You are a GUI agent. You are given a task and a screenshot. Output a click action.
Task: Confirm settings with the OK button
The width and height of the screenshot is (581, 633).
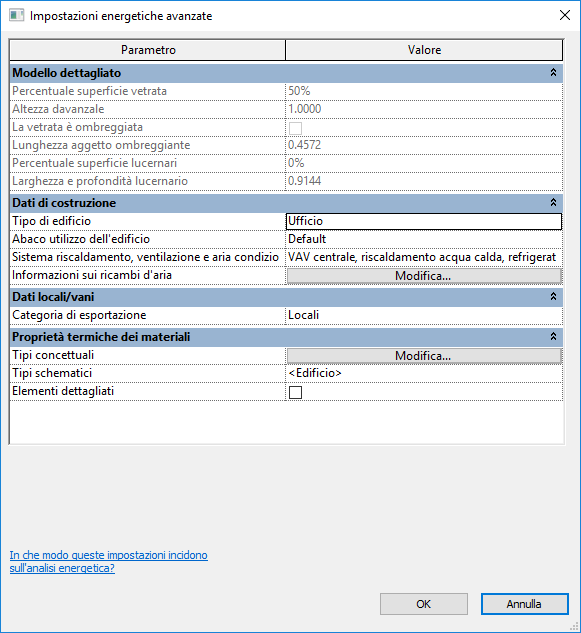424,604
